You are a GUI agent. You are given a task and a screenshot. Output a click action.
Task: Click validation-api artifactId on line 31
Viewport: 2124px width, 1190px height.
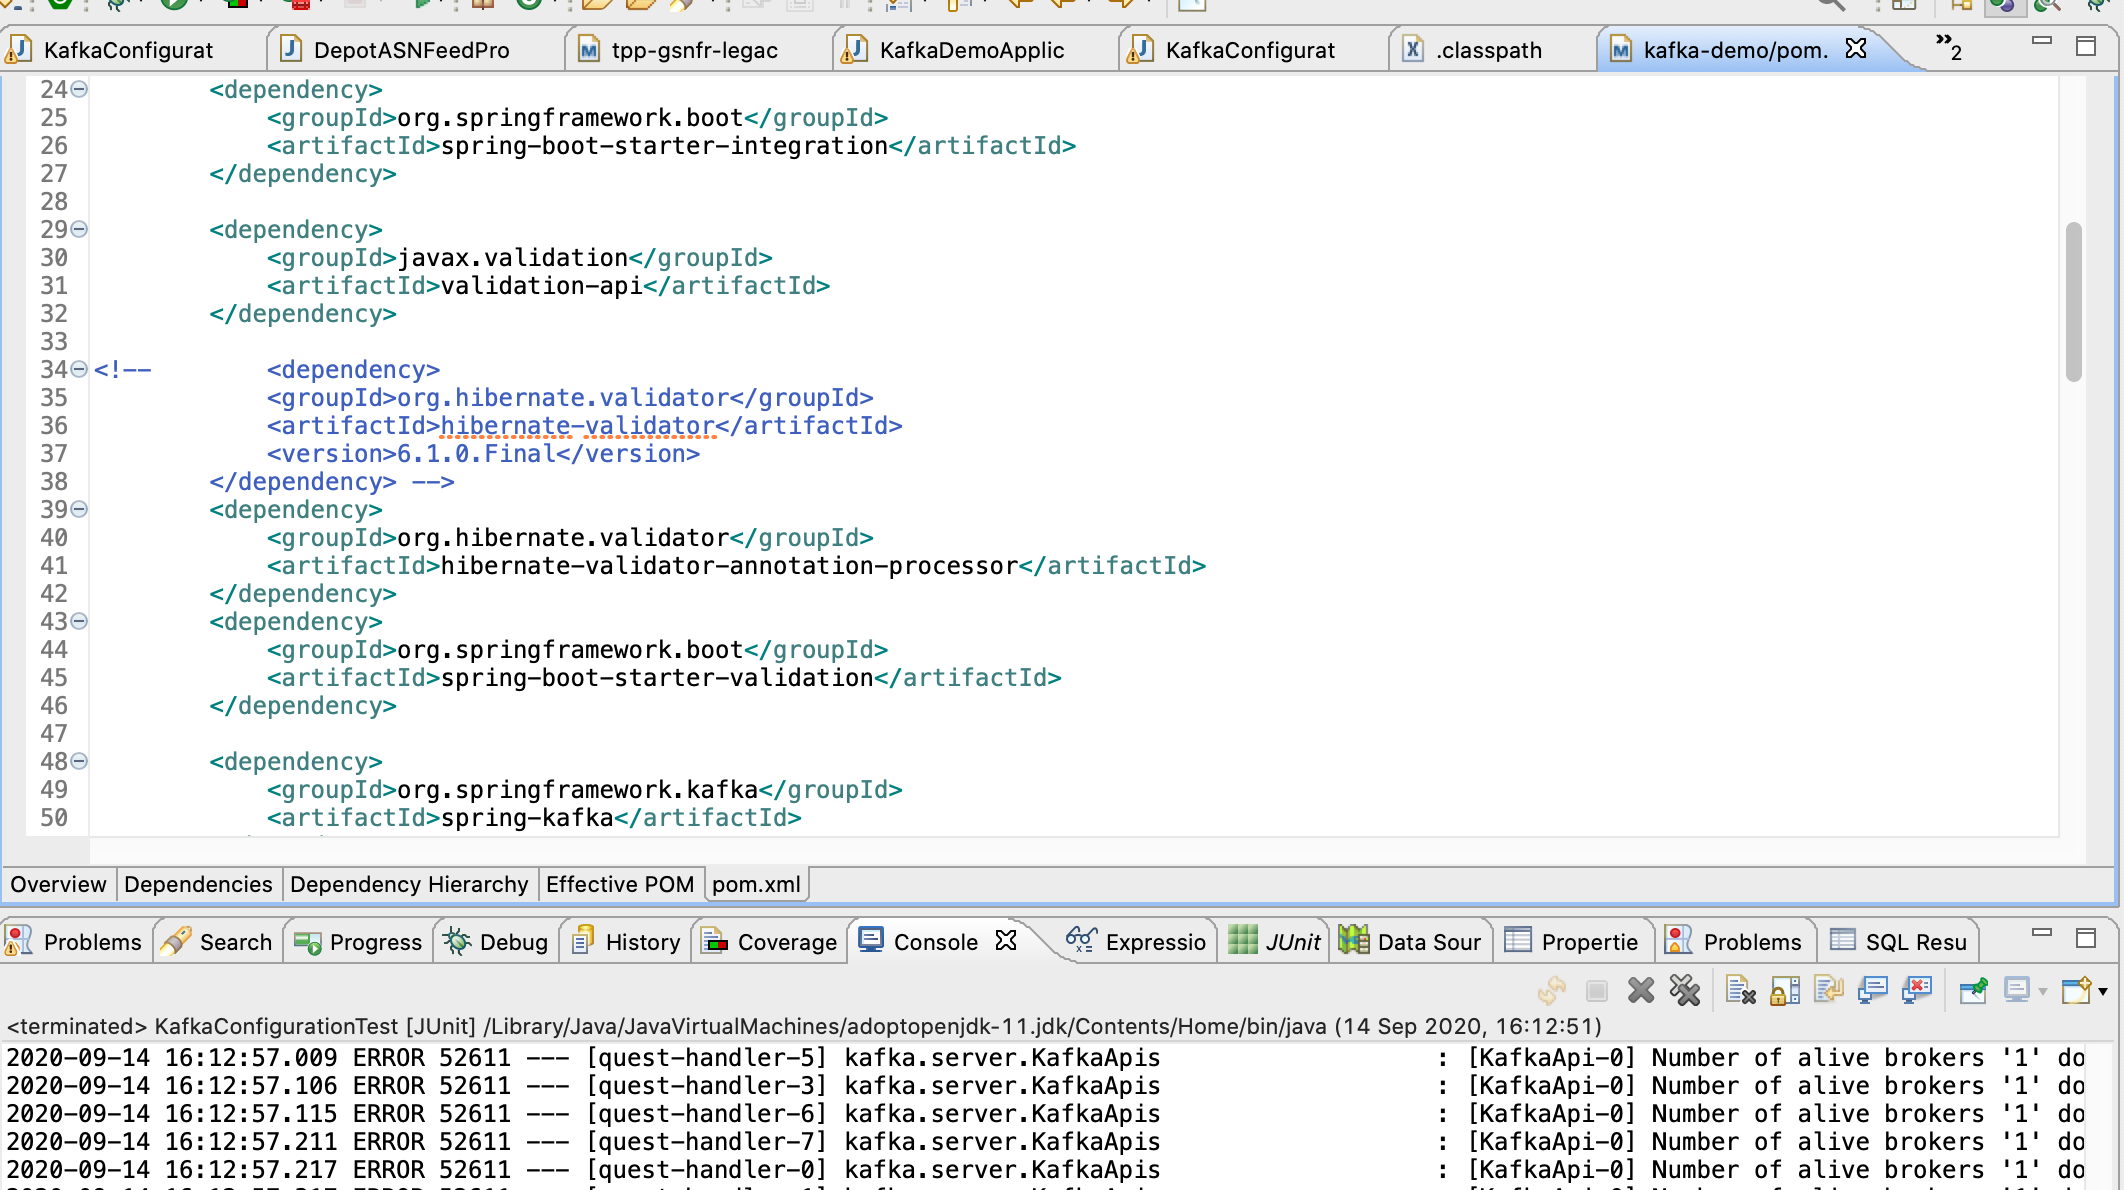coord(542,286)
